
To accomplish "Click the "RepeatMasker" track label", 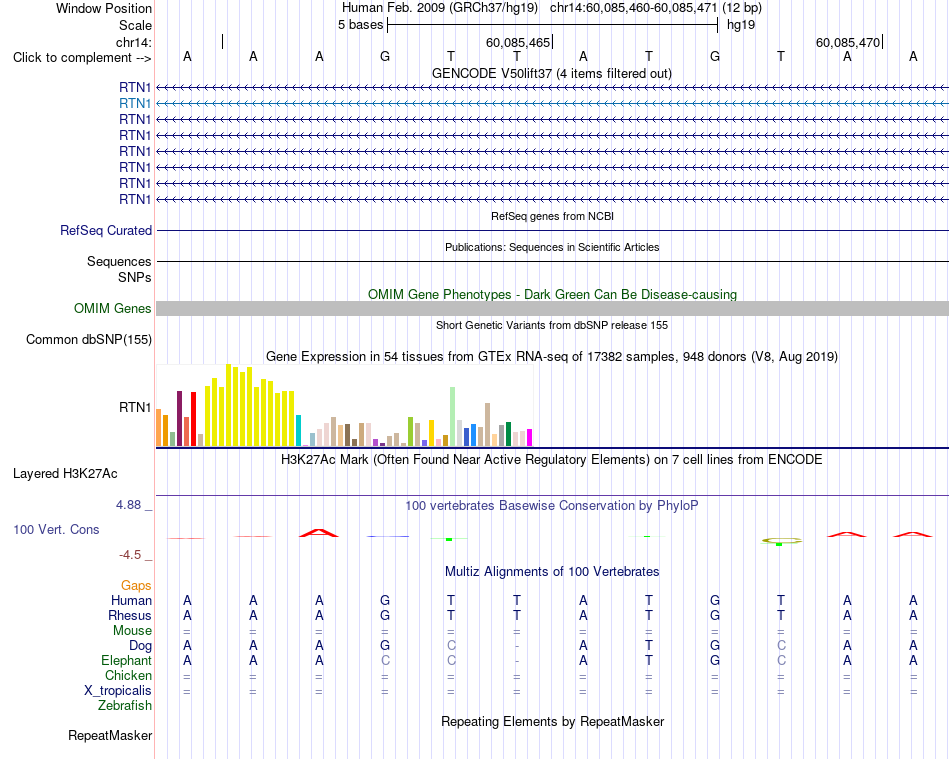I will click(110, 735).
